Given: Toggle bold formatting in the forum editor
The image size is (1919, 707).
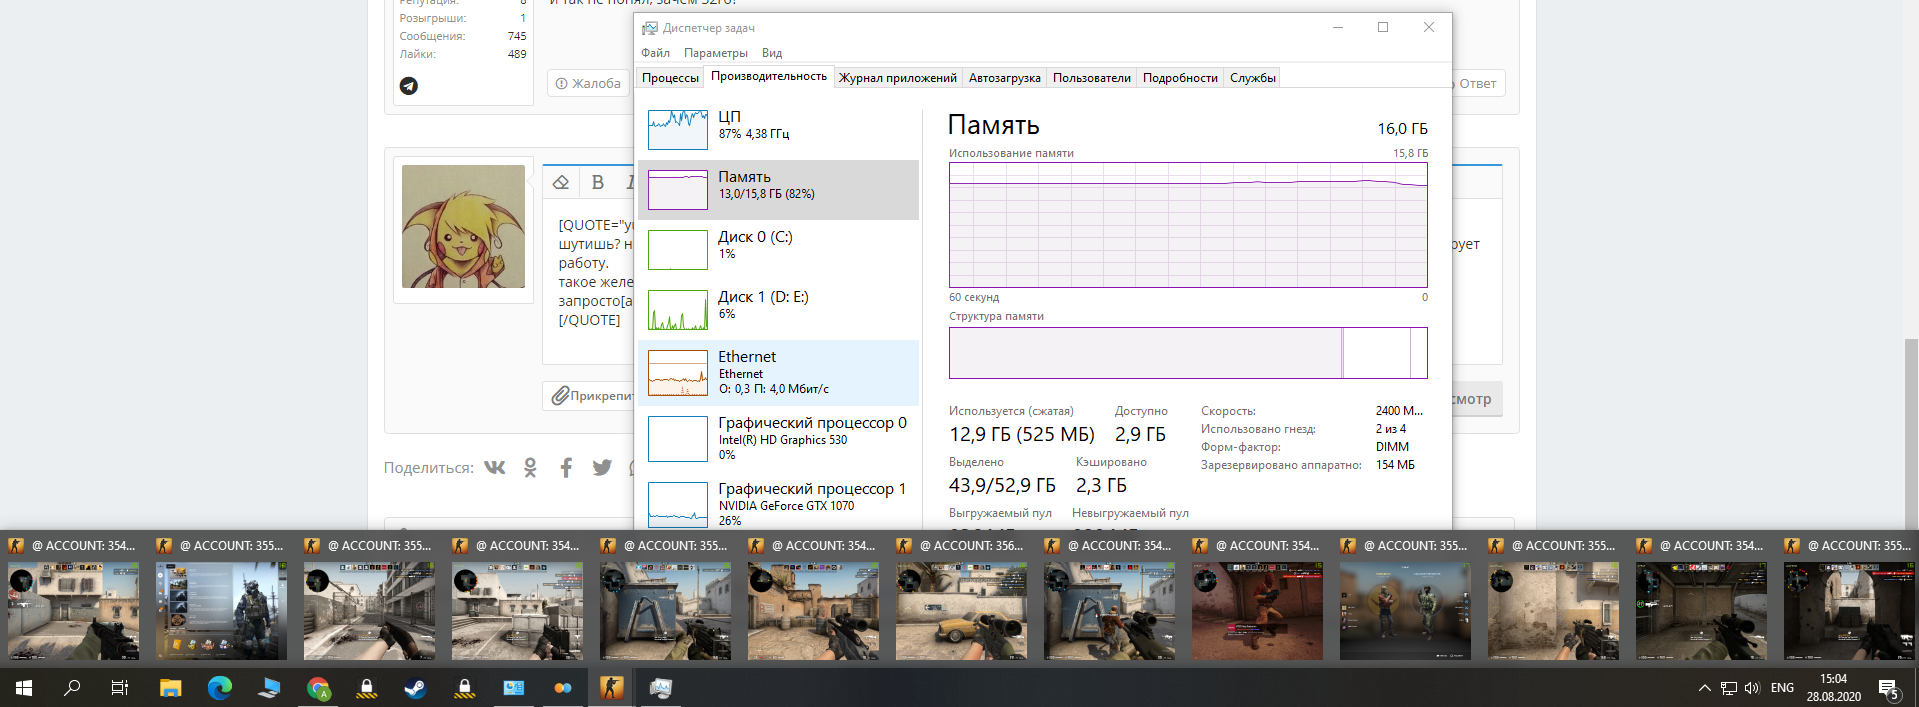Looking at the screenshot, I should 598,182.
